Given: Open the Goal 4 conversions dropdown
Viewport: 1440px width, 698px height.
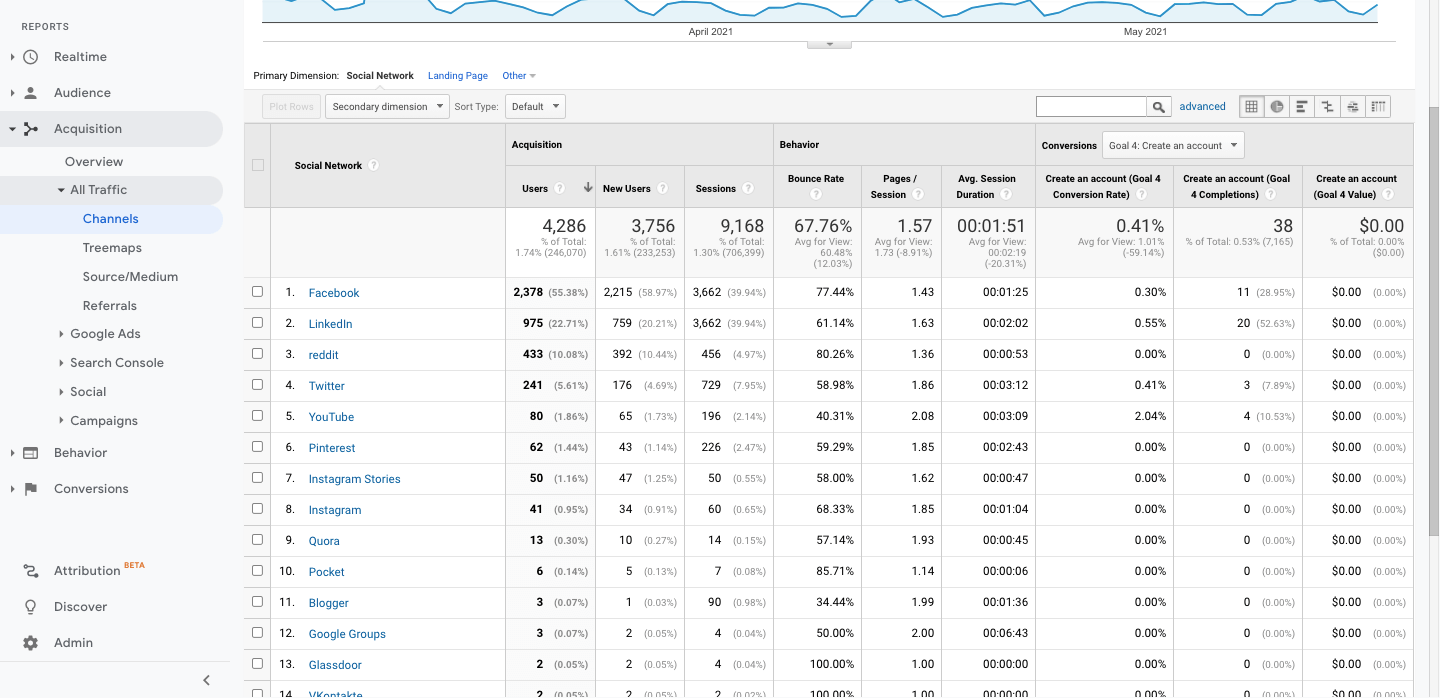Looking at the screenshot, I should 1173,145.
